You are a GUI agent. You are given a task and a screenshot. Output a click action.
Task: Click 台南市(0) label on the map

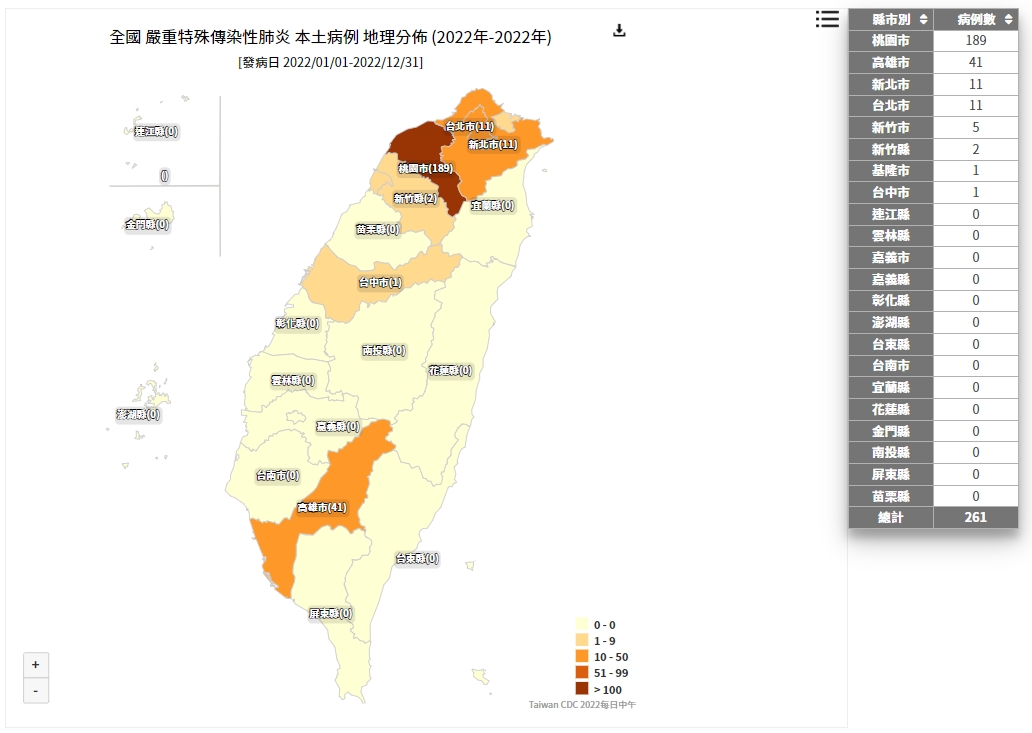click(278, 475)
